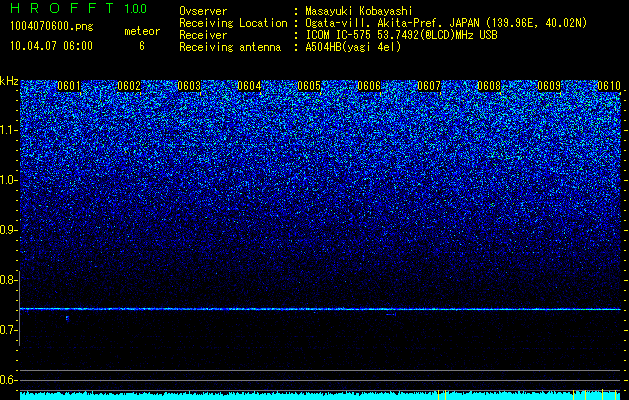
Task: Click the 0.9 kHz axis label
Action: pyautogui.click(x=8, y=230)
